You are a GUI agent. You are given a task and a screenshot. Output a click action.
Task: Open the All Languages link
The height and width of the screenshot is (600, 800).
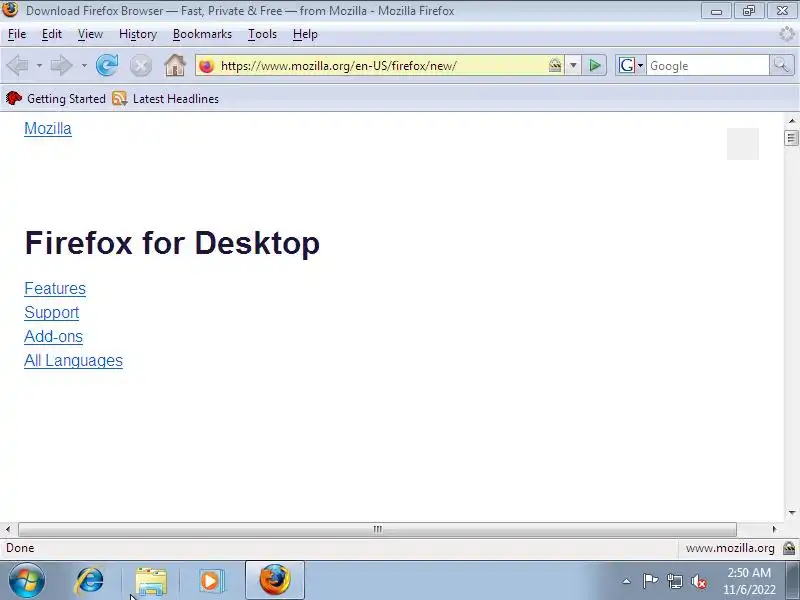pyautogui.click(x=73, y=361)
